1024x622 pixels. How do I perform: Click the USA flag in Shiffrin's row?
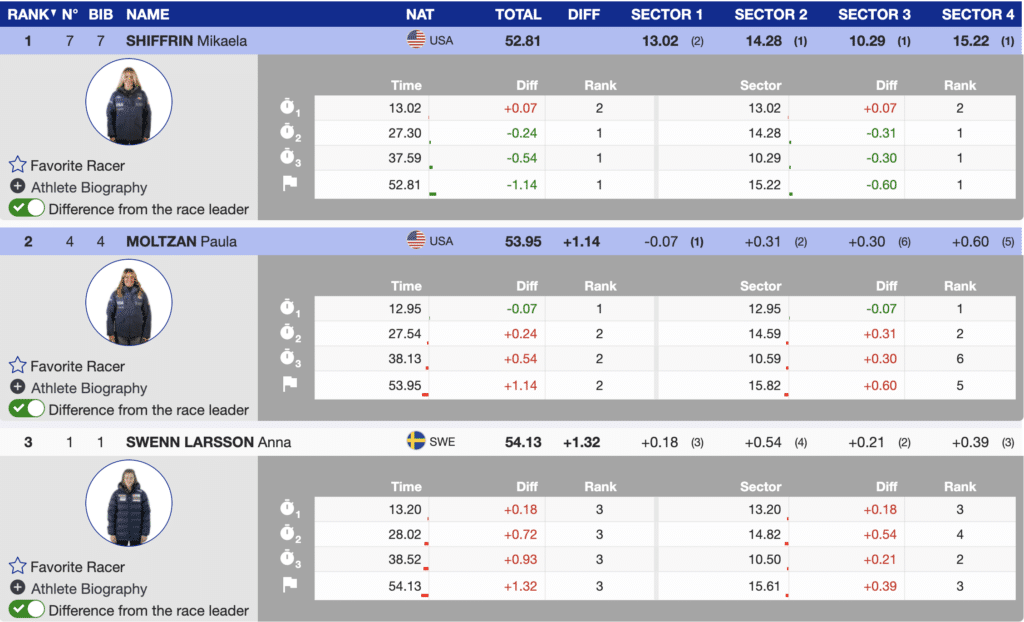point(416,40)
